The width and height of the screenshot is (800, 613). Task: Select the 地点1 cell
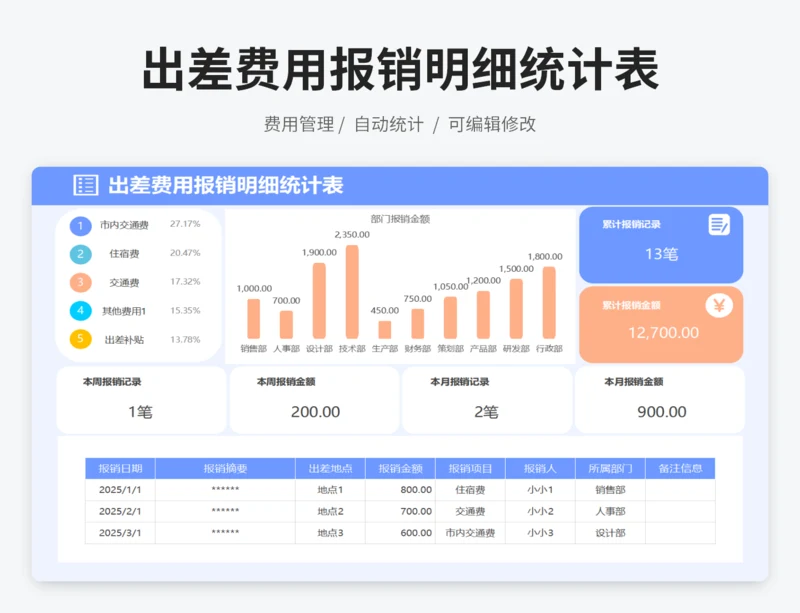[330, 489]
